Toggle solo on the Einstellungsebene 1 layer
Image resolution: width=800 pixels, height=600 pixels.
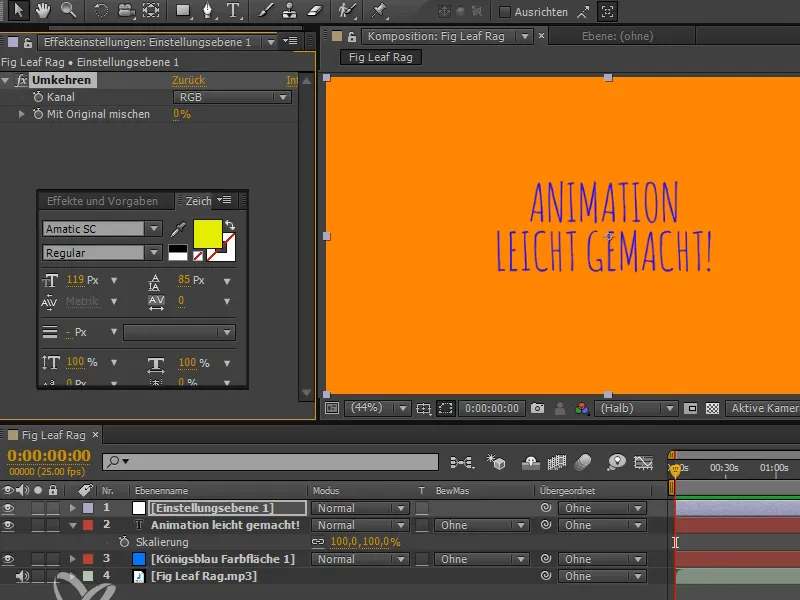[x=37, y=508]
